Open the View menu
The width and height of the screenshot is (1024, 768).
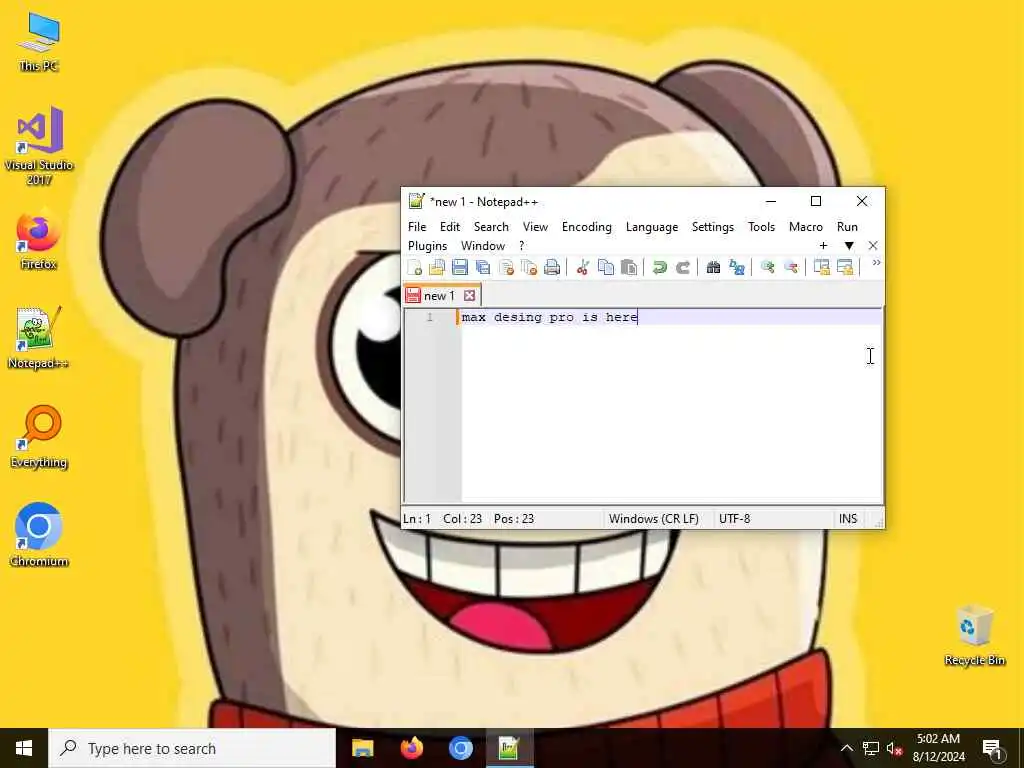(x=535, y=227)
